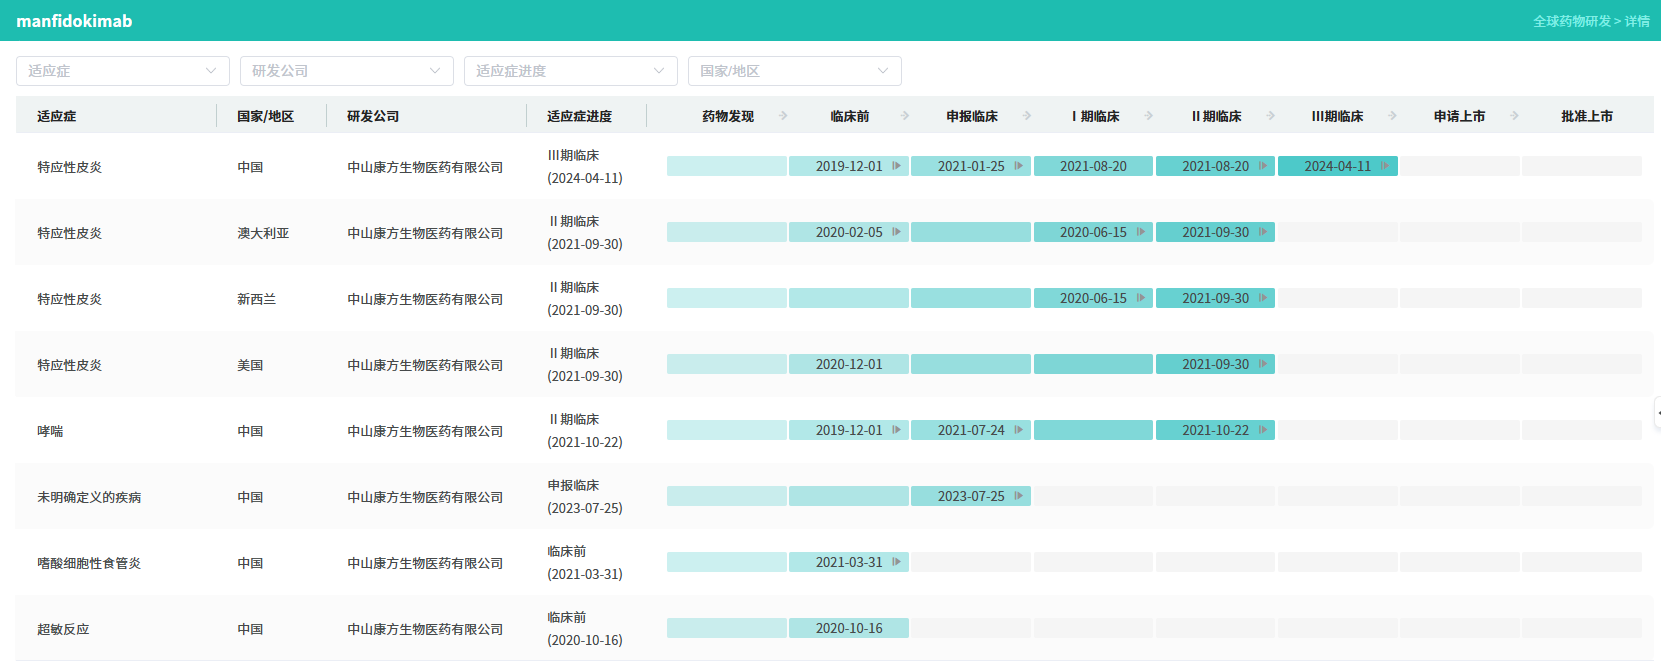
Task: Expand the 国家/地区 filter dropdown
Action: tap(794, 71)
